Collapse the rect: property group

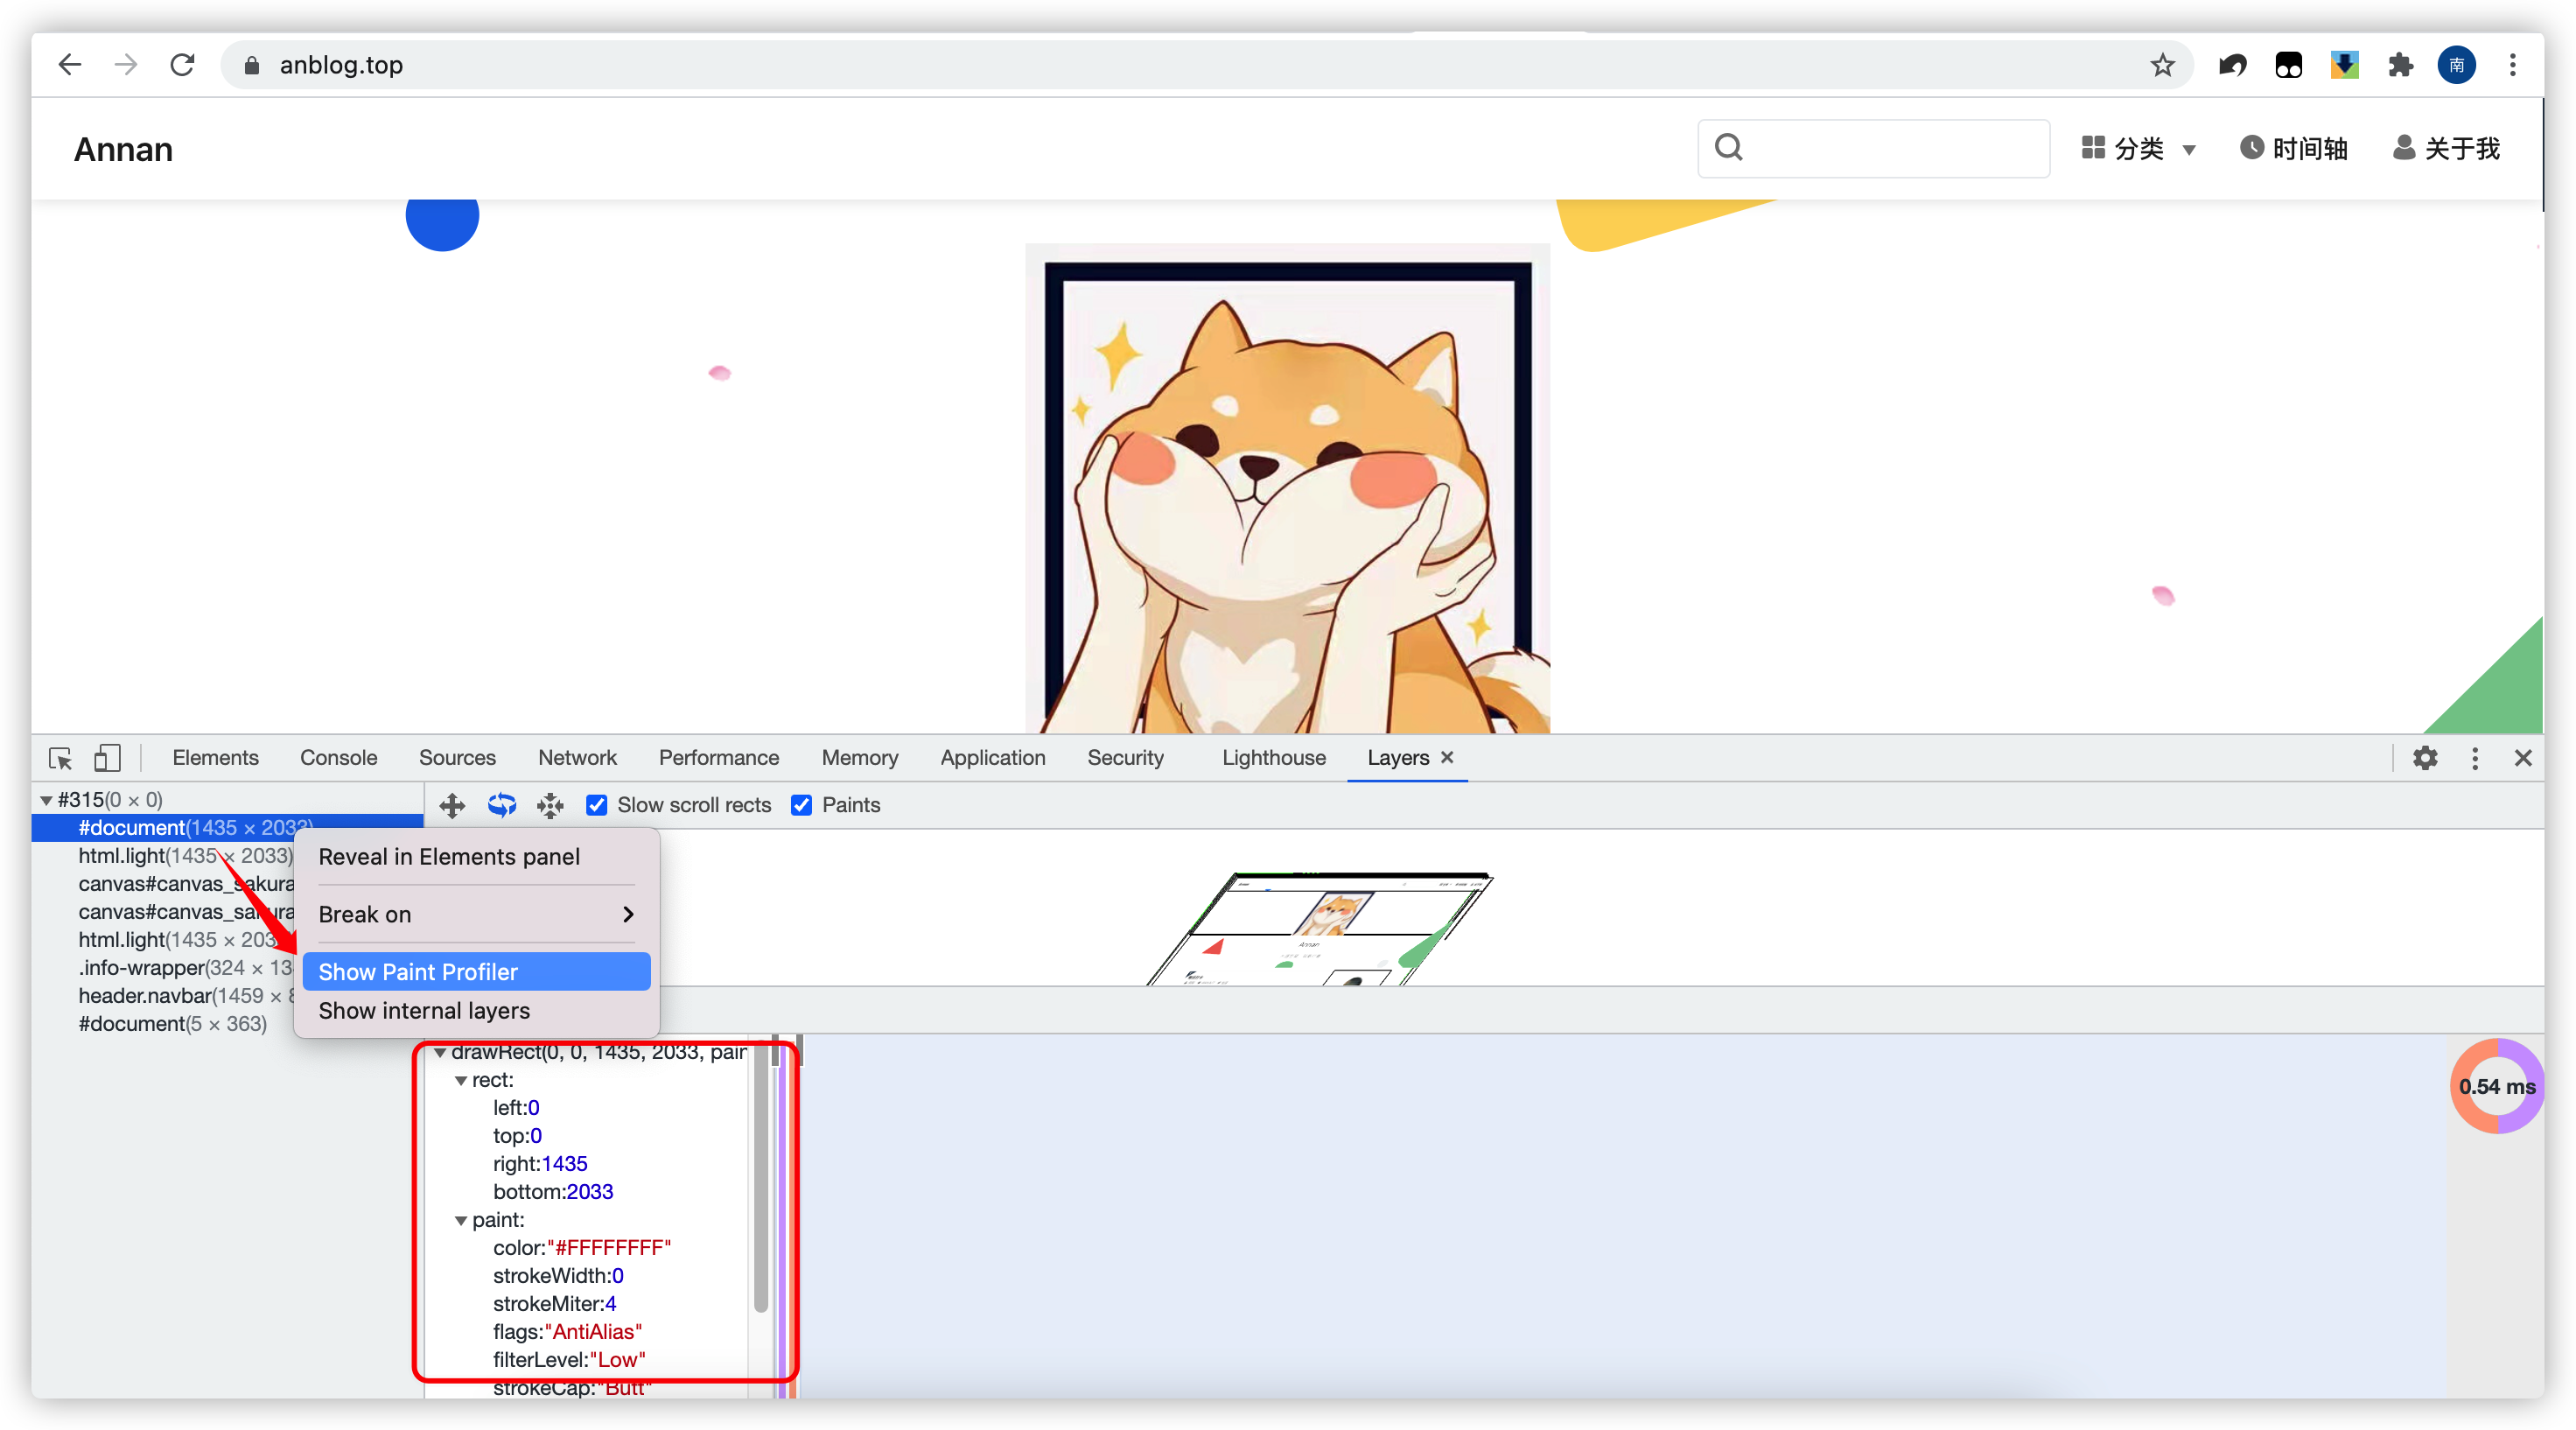click(x=461, y=1080)
